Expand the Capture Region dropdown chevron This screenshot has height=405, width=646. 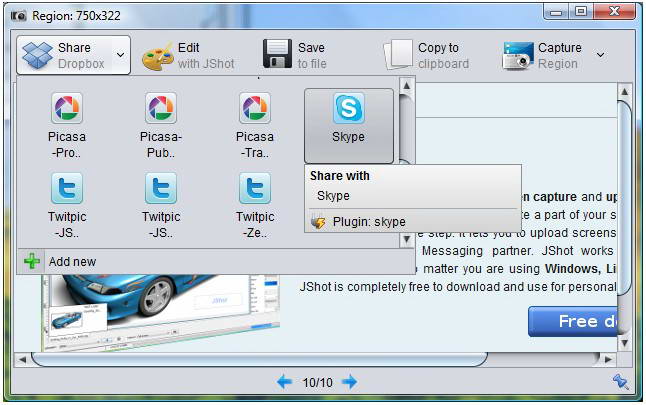[601, 55]
